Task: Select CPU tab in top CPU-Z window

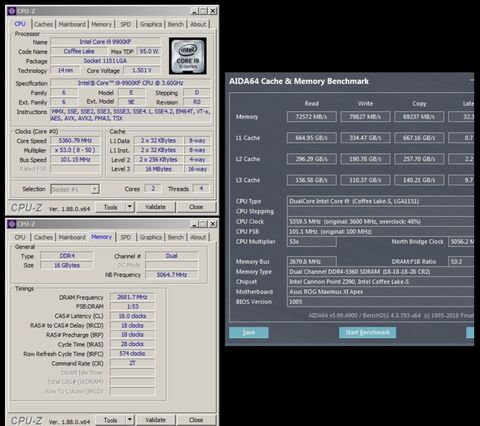Action: [x=20, y=24]
